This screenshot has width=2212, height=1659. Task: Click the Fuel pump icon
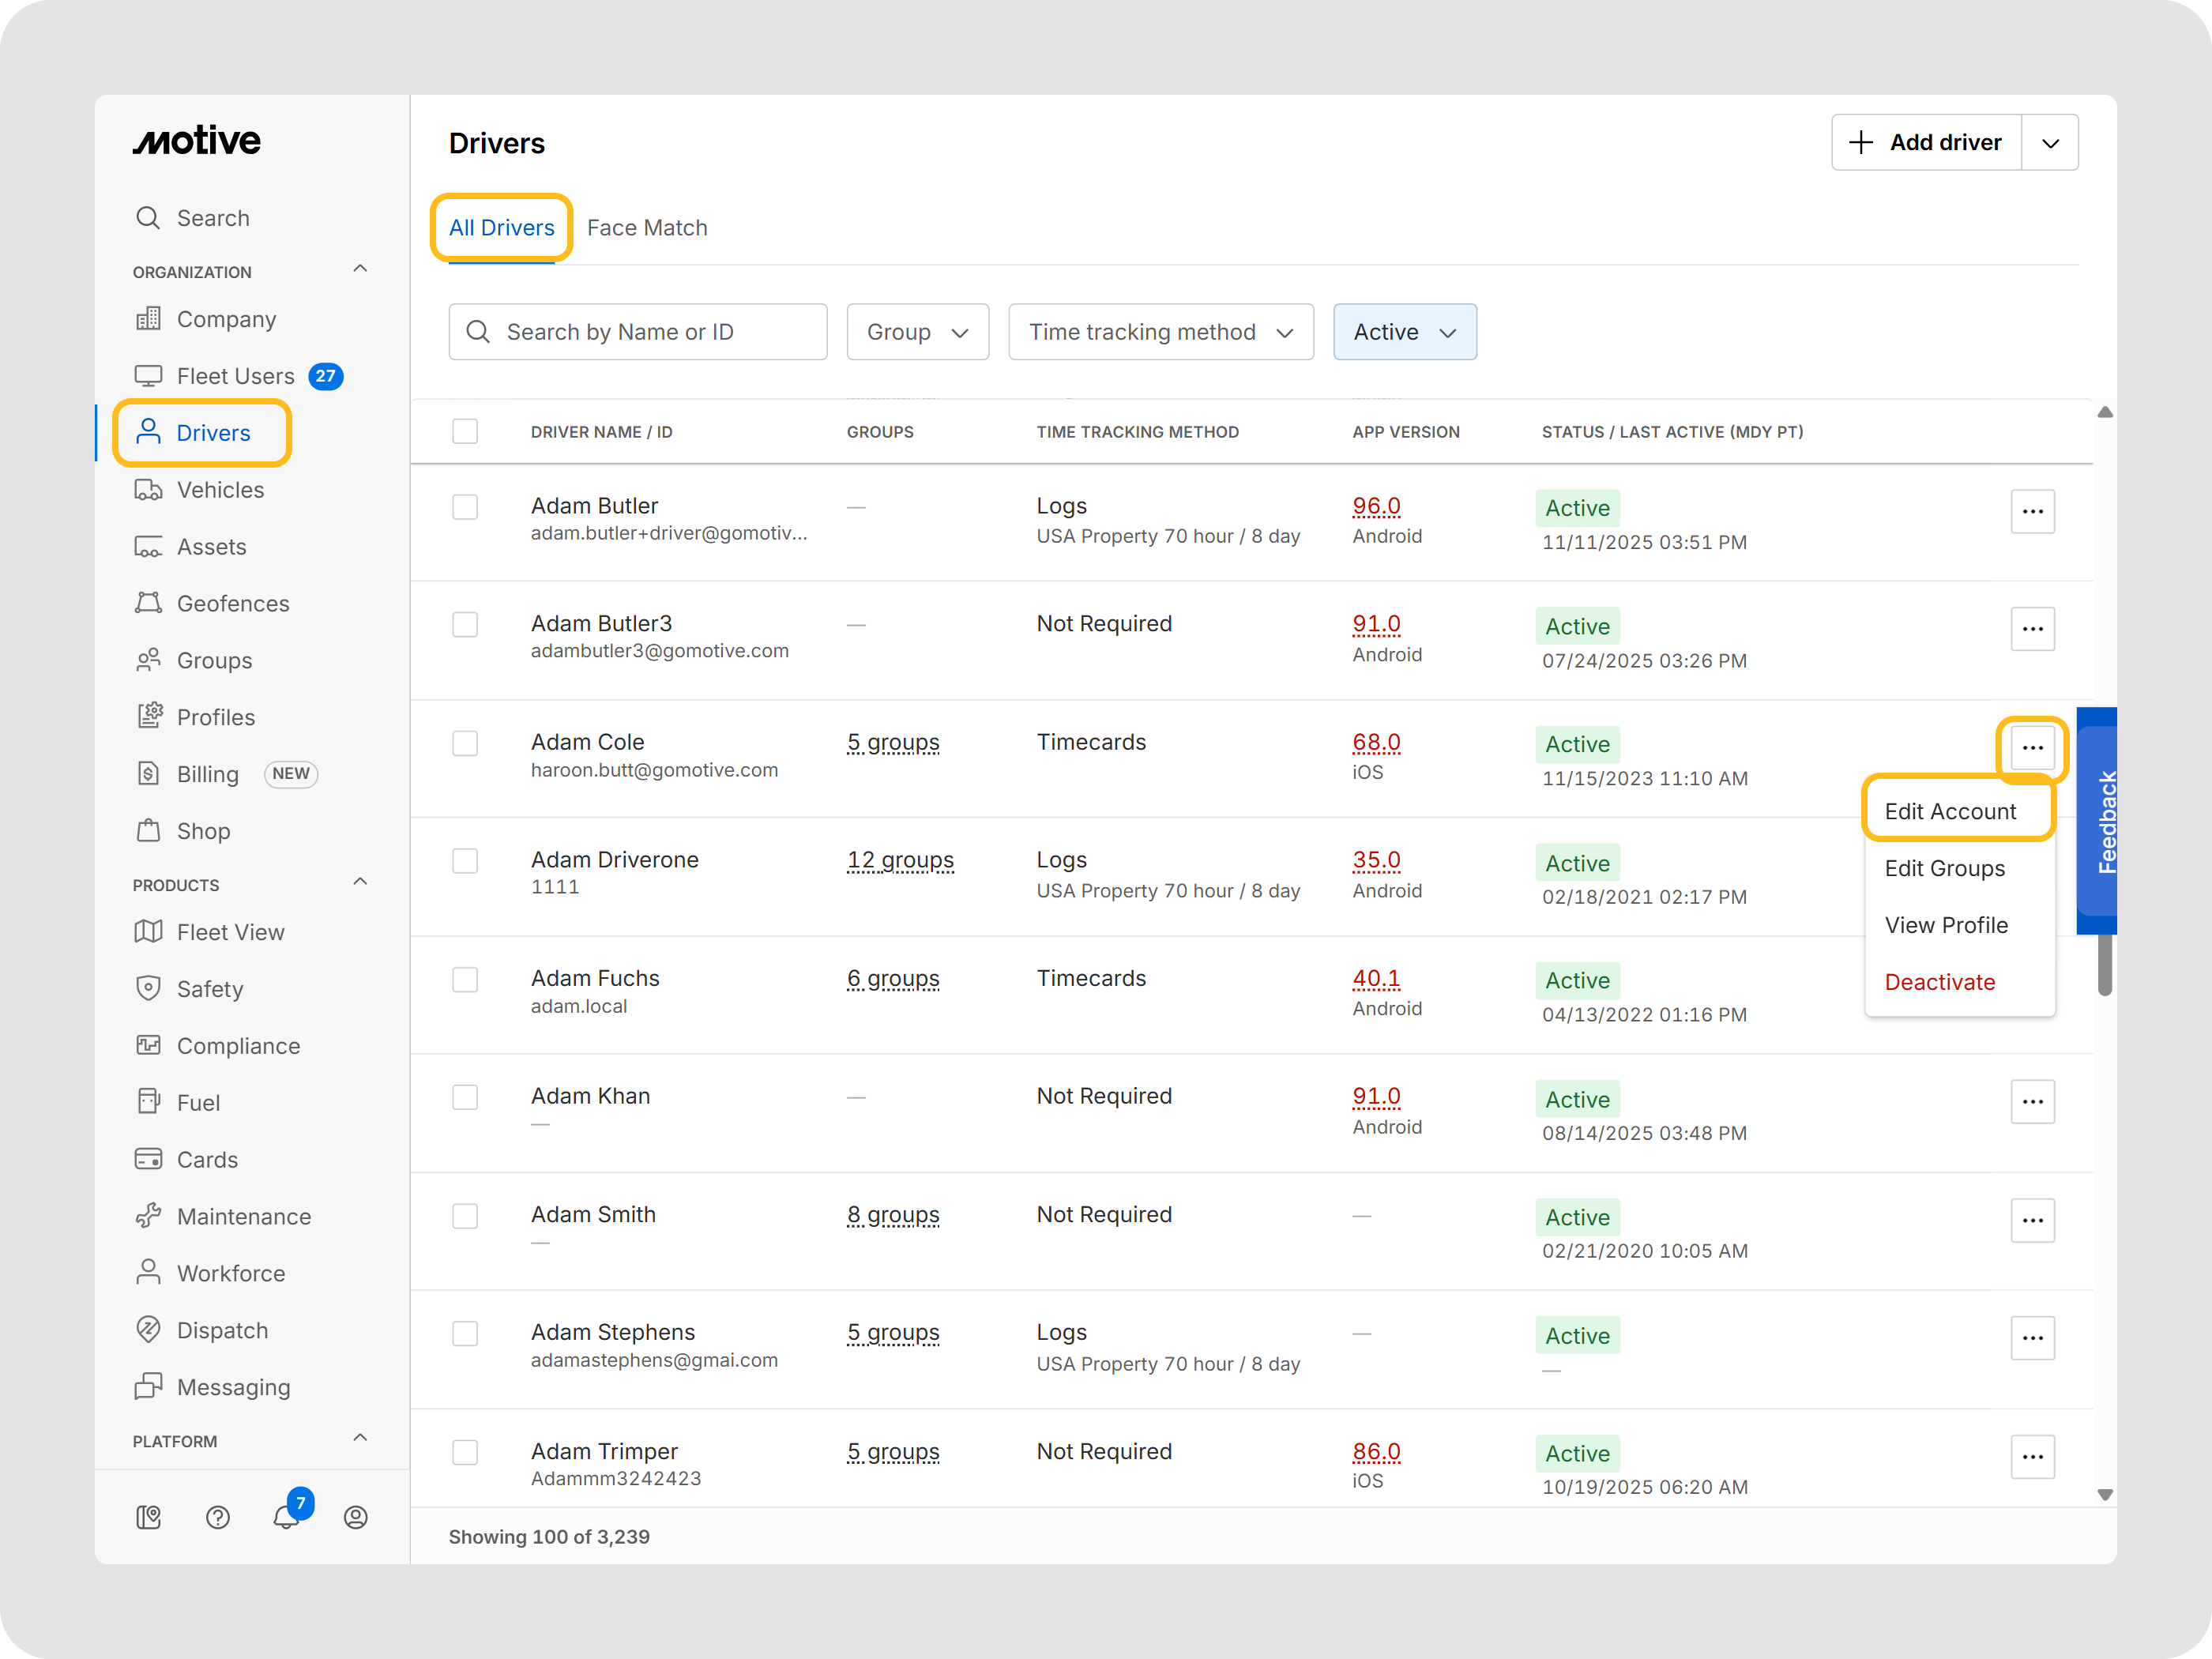coord(148,1102)
